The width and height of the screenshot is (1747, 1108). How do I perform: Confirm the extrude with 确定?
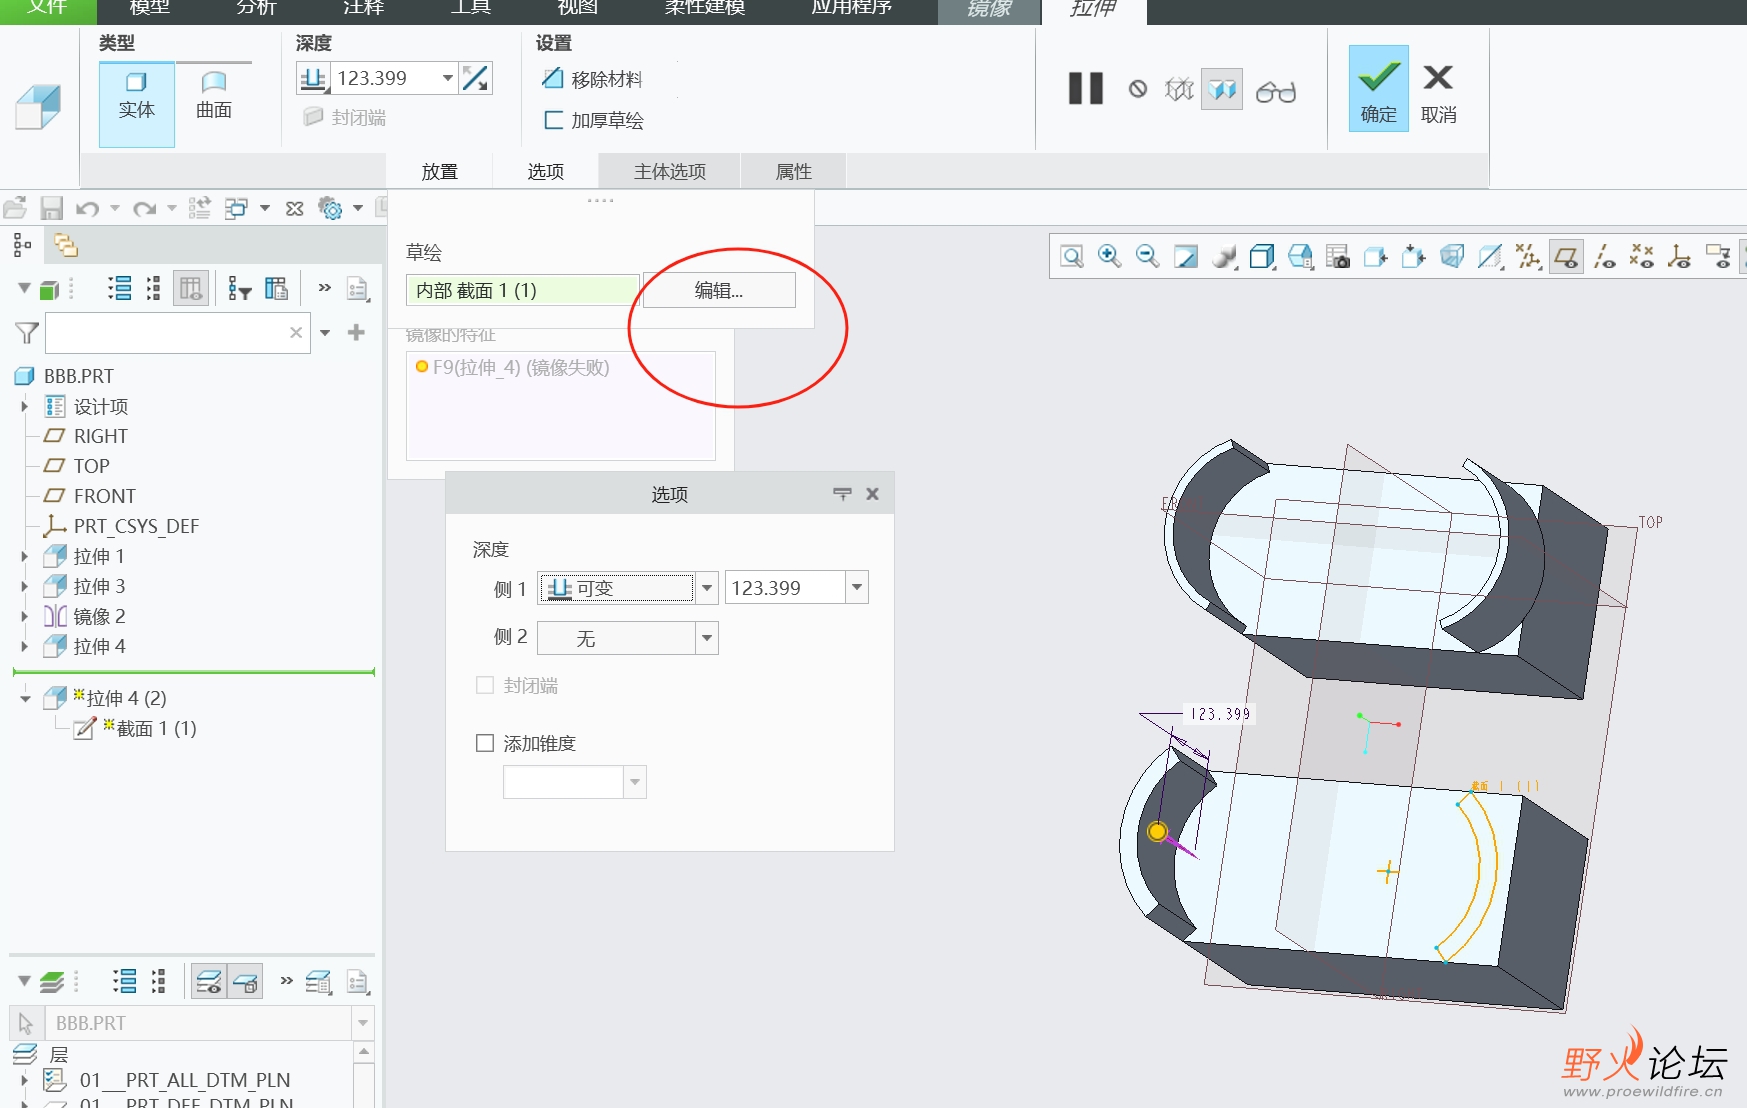pos(1378,89)
